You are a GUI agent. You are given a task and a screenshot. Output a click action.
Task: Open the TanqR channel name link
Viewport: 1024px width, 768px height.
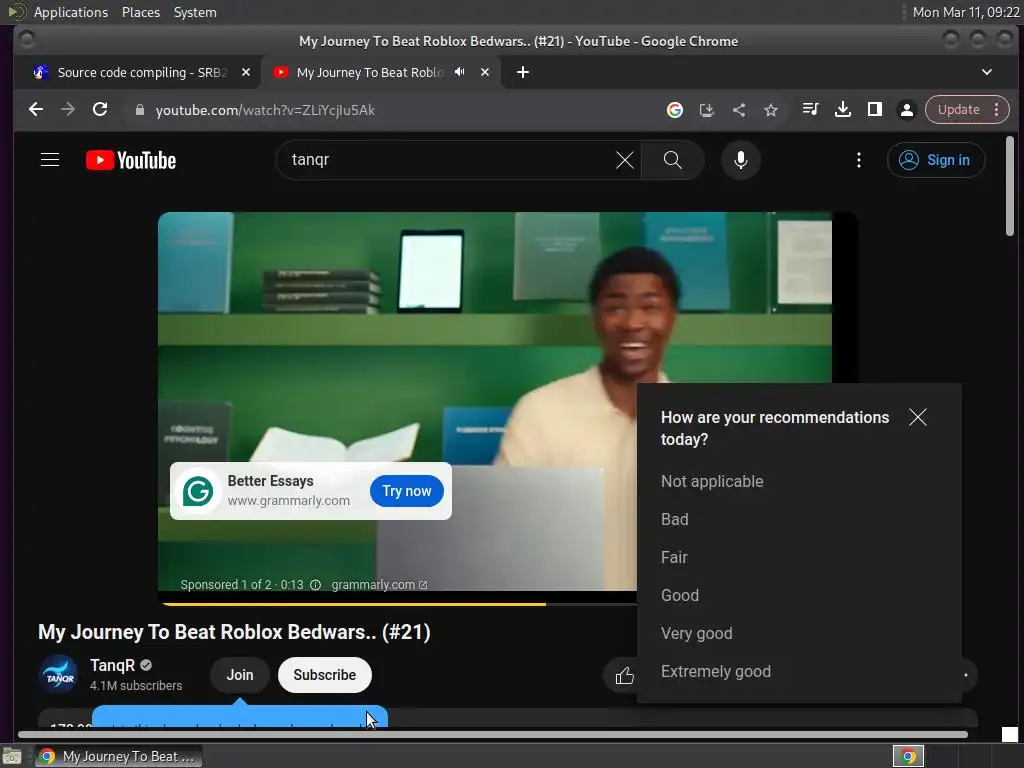pos(112,665)
